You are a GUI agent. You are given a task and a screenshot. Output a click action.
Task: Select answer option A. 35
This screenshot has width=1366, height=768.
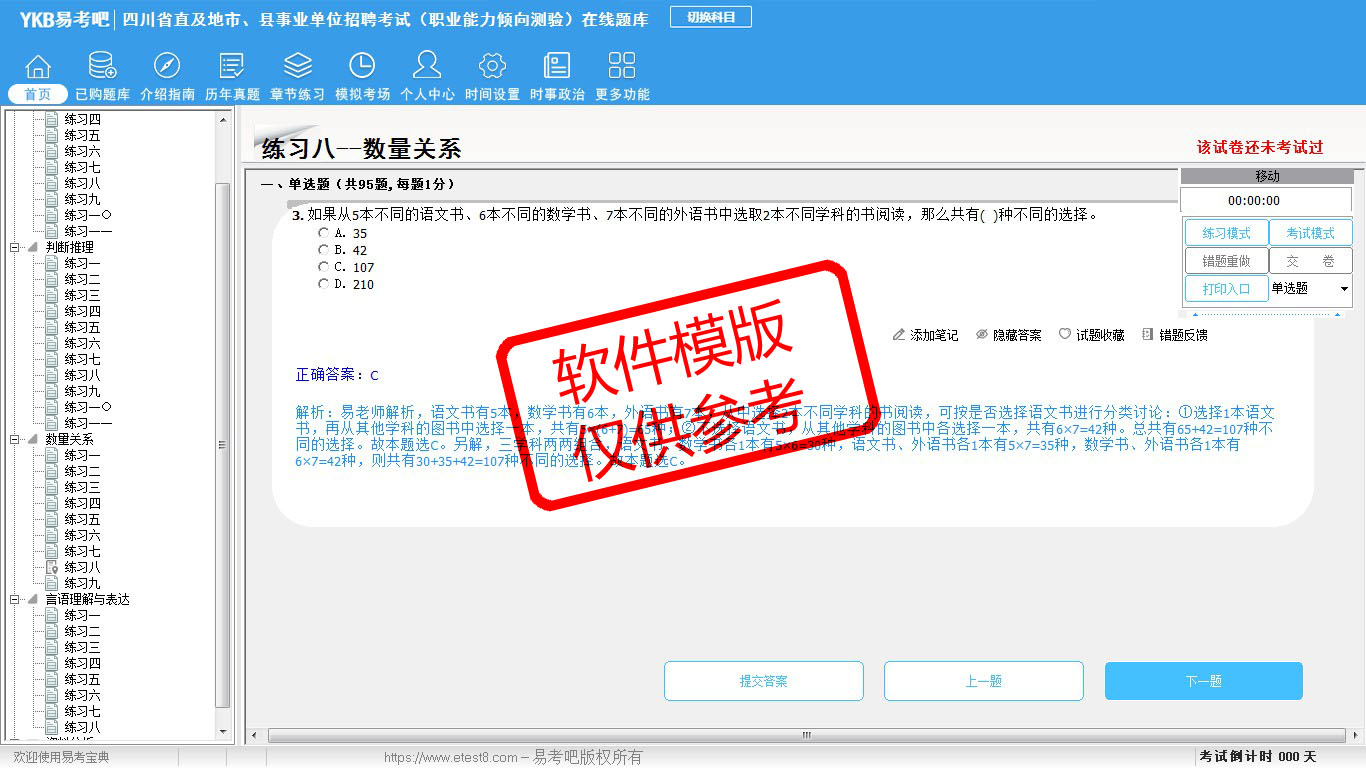coord(323,233)
